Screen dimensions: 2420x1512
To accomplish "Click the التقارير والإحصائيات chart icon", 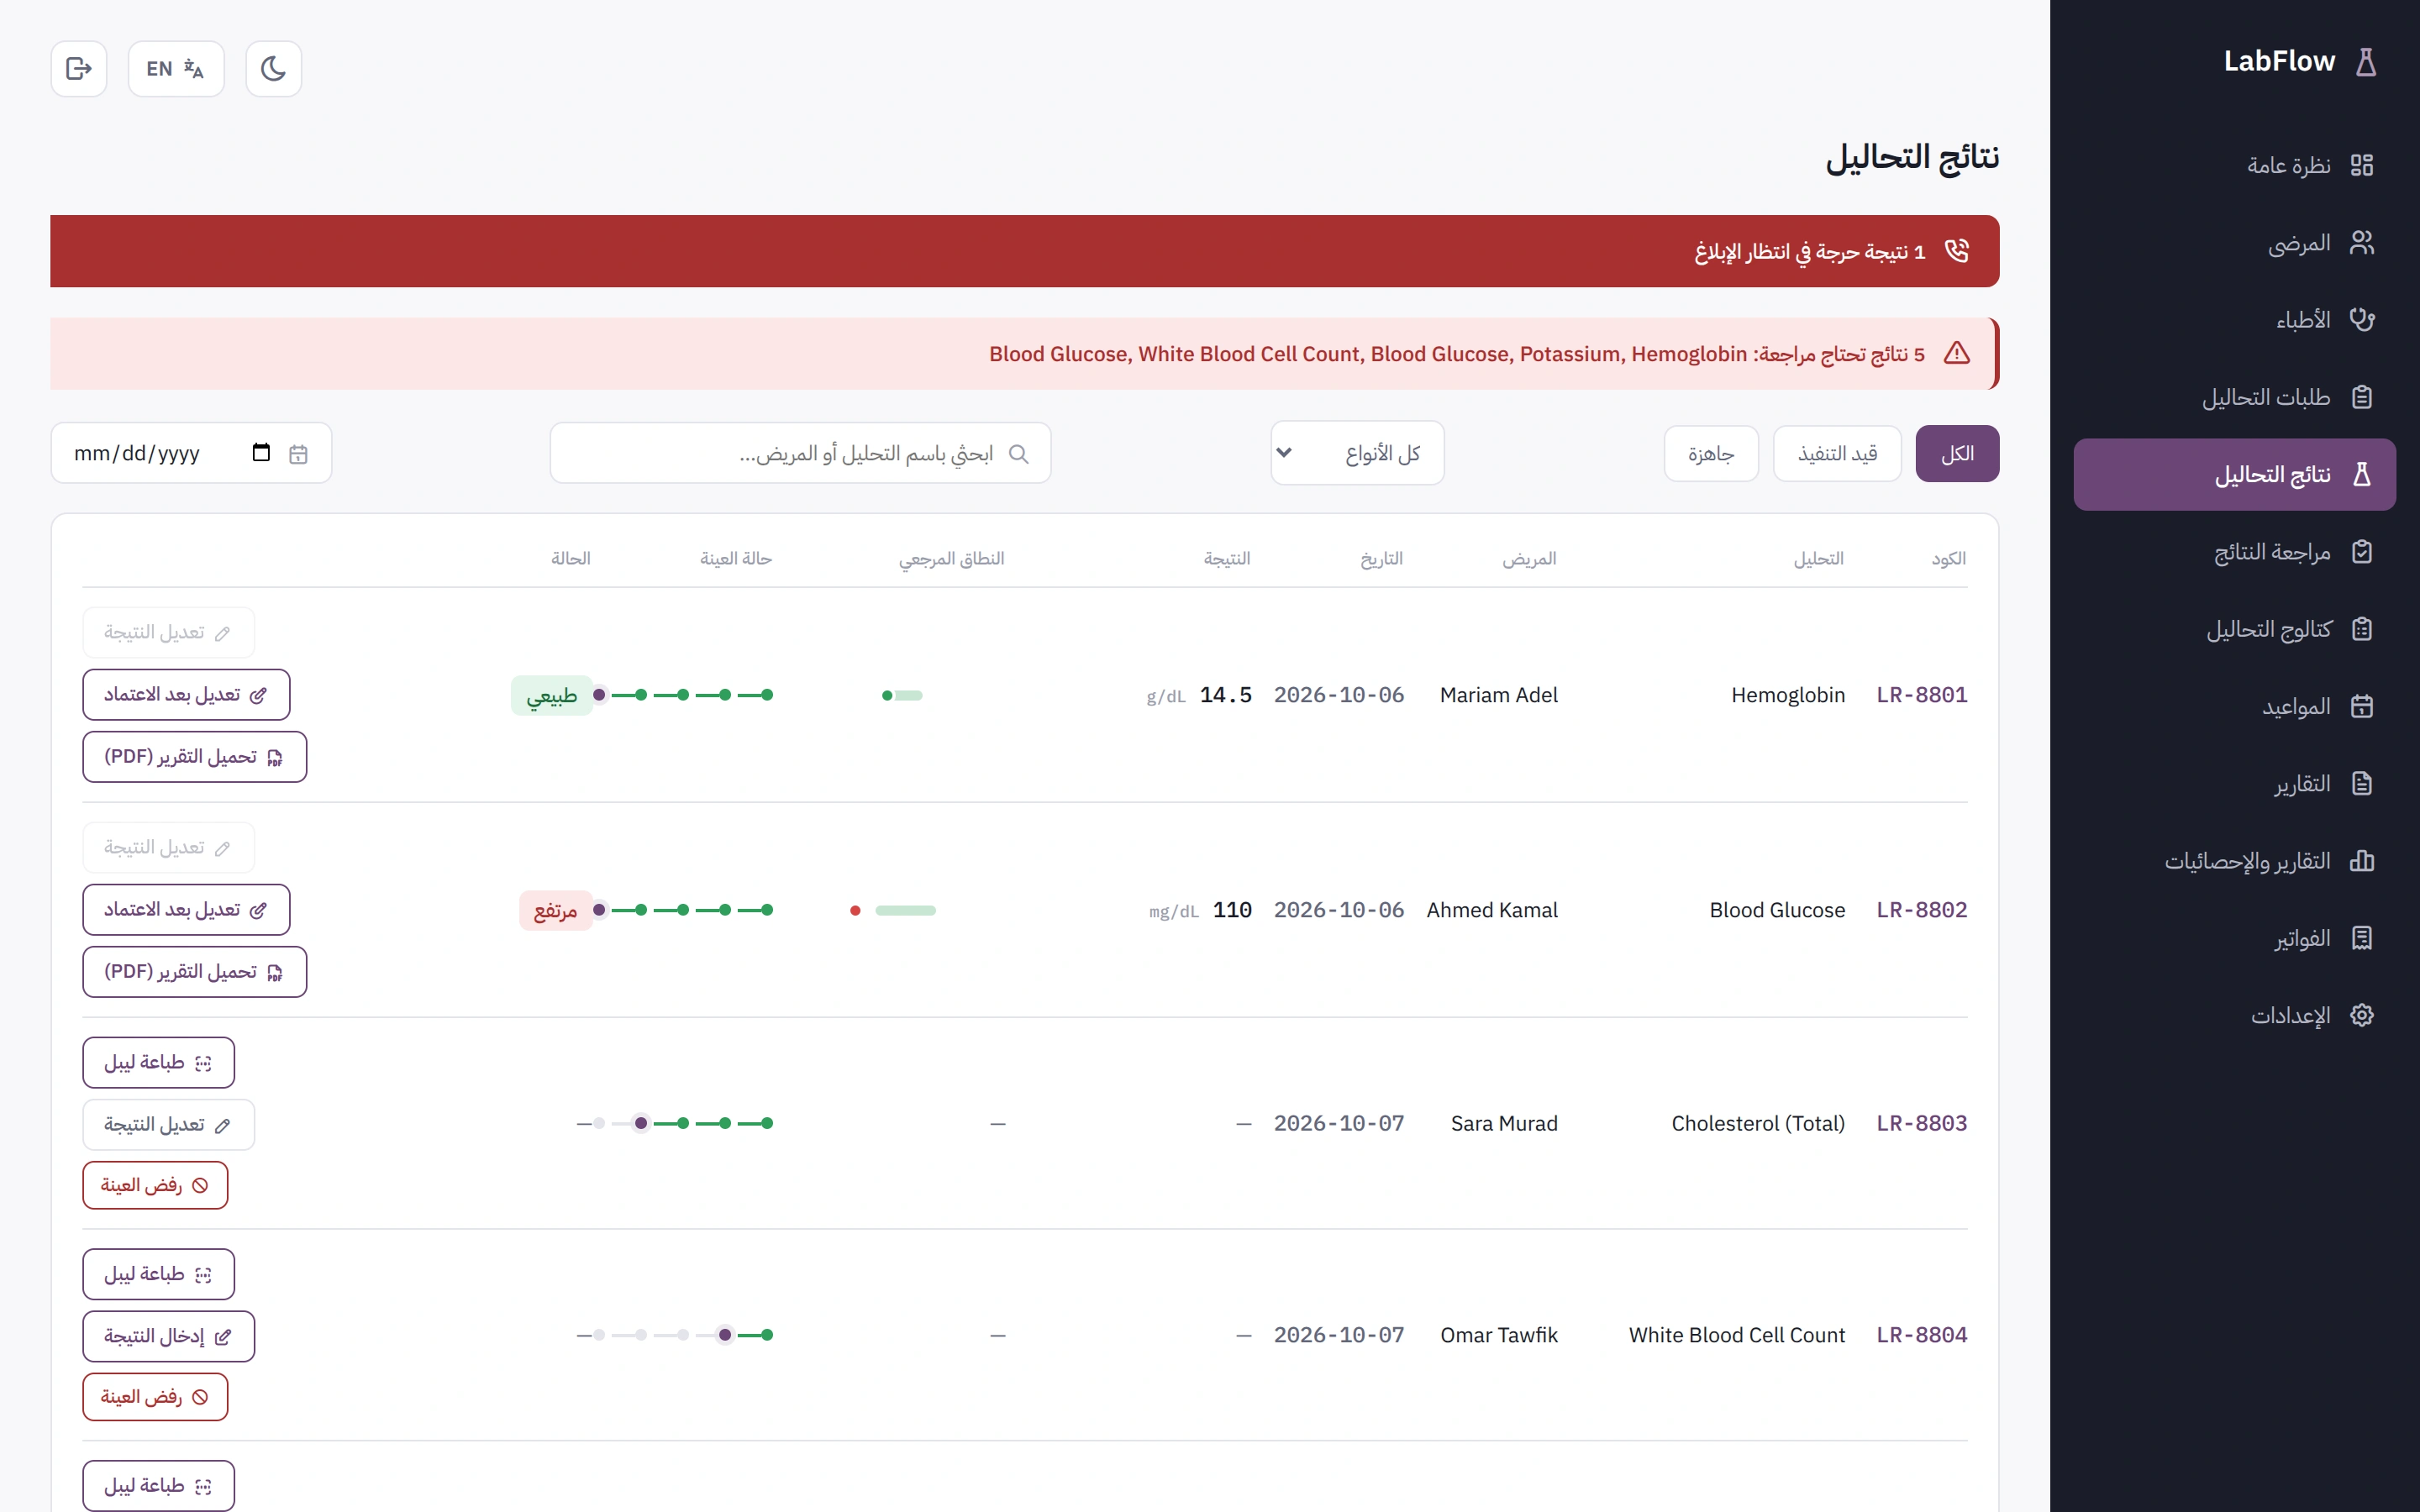I will pos(2362,861).
